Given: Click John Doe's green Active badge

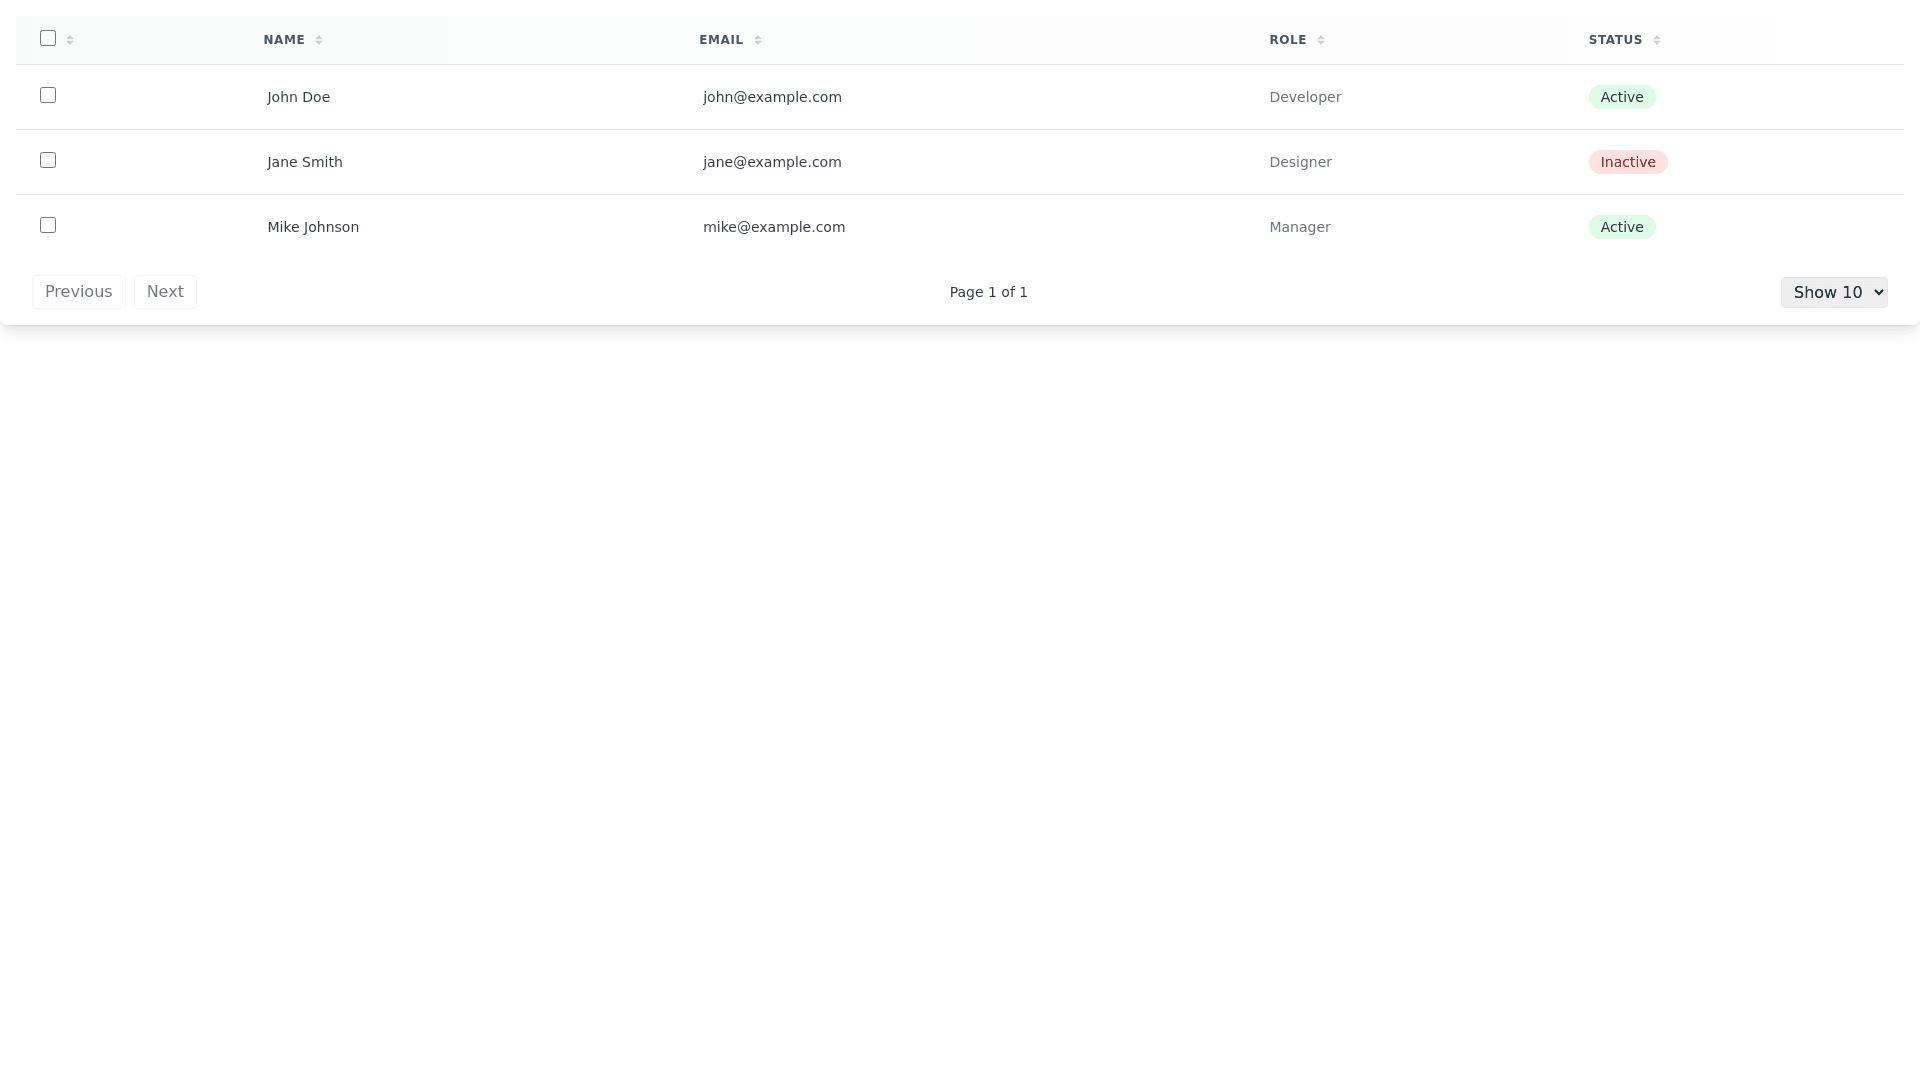Looking at the screenshot, I should click(x=1621, y=97).
